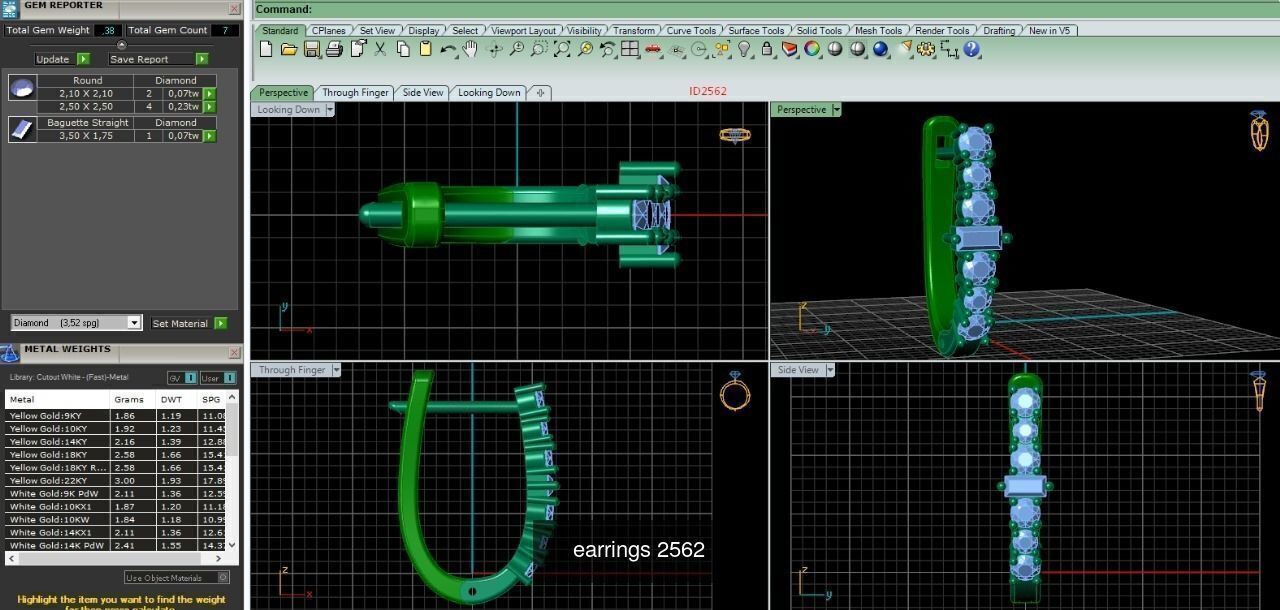Viewport: 1280px width, 610px height.
Task: Toggle Use Object Materials option
Action: (x=176, y=577)
